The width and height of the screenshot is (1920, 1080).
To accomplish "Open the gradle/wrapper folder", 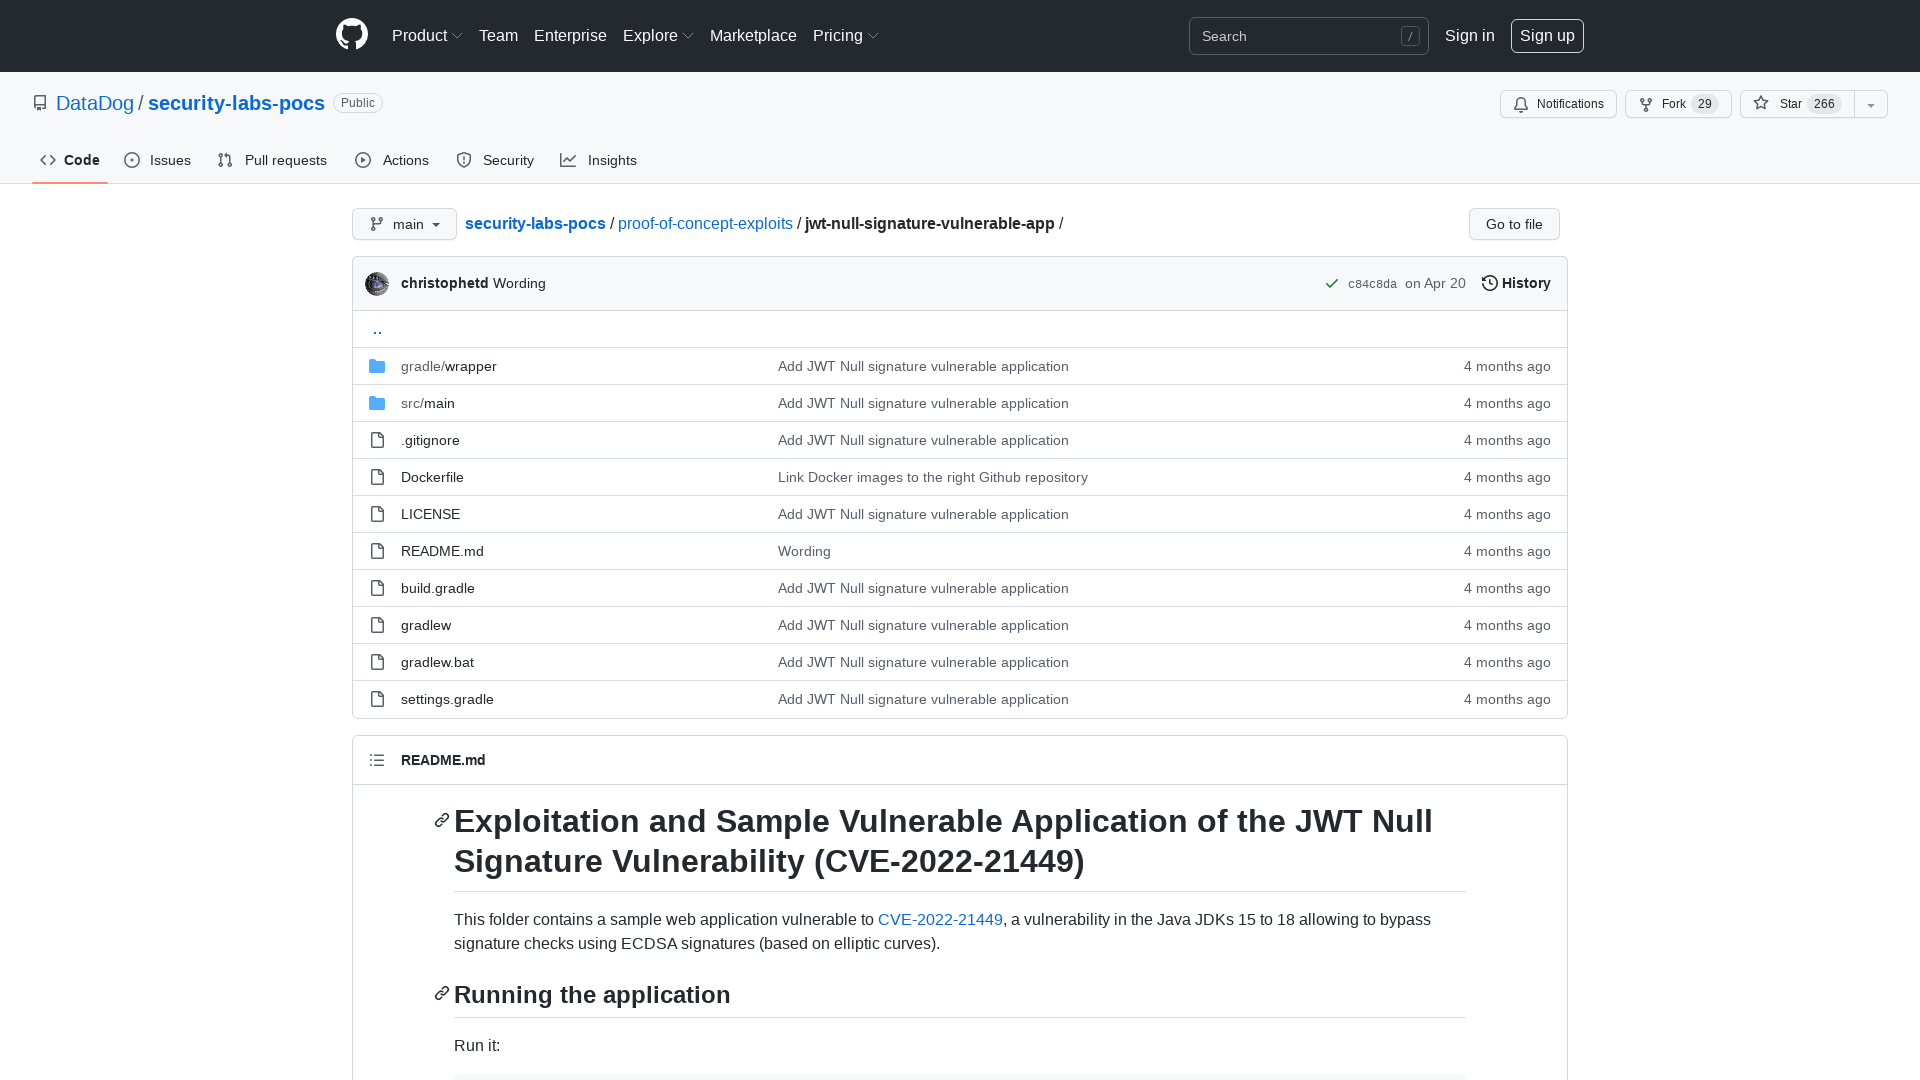I will coord(449,366).
